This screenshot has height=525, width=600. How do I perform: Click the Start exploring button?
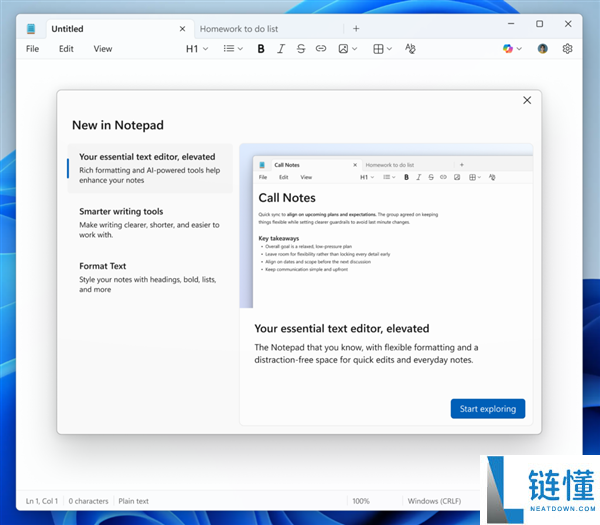tap(488, 409)
